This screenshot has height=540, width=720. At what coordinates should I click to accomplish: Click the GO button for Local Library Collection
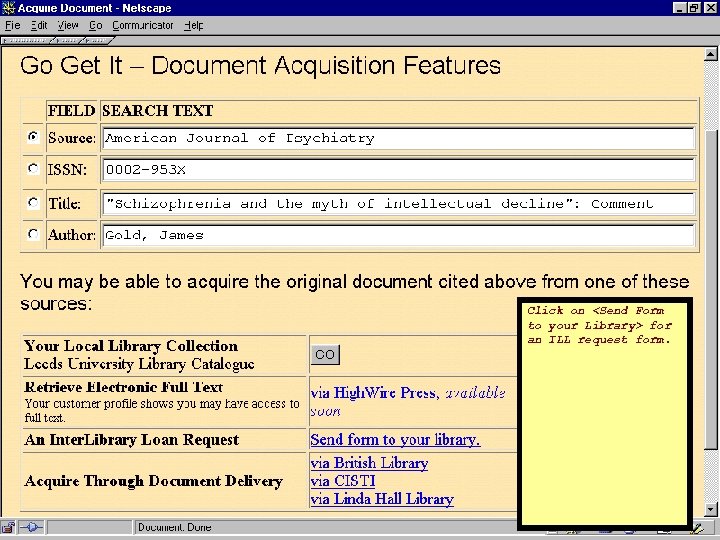[325, 354]
